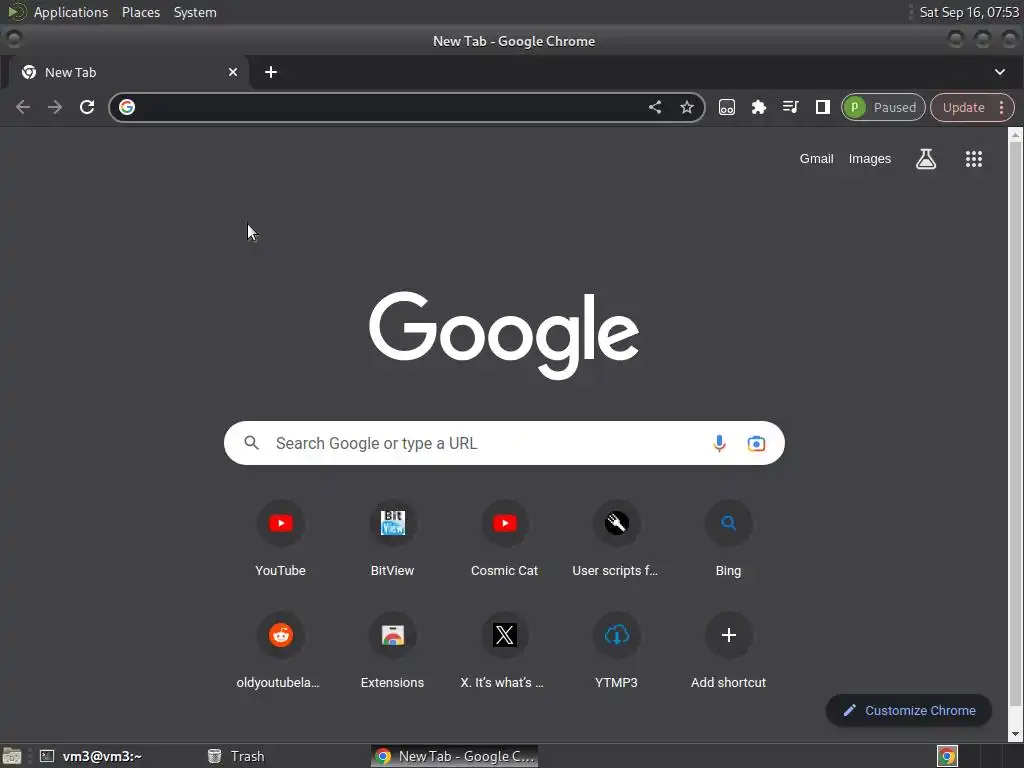Click scrollbar up arrow
The image size is (1024, 768).
[x=1014, y=135]
